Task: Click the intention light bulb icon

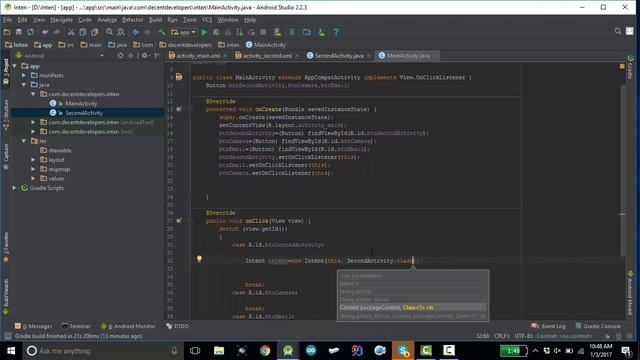Action: [x=199, y=259]
